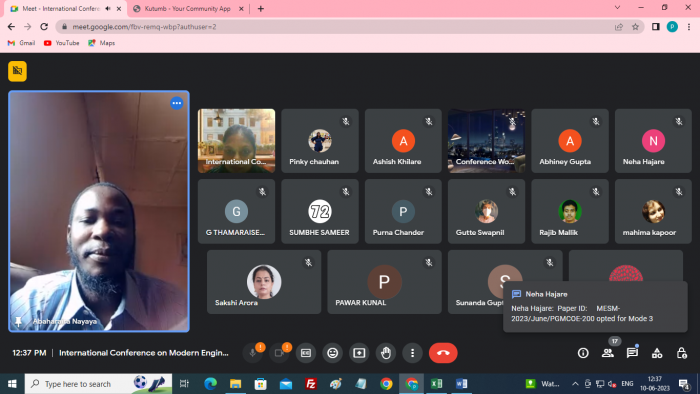This screenshot has height=394, width=700.
Task: Open the emoji reactions picker
Action: click(x=333, y=353)
